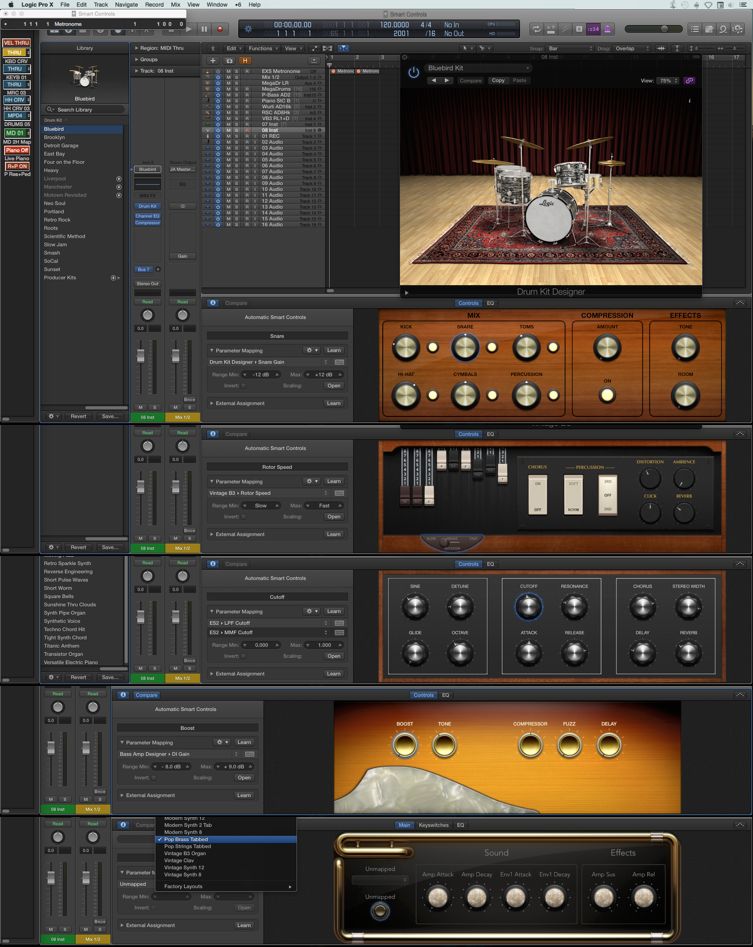Click the BOOST knob on the bass amp panel
The width and height of the screenshot is (753, 947).
405,745
